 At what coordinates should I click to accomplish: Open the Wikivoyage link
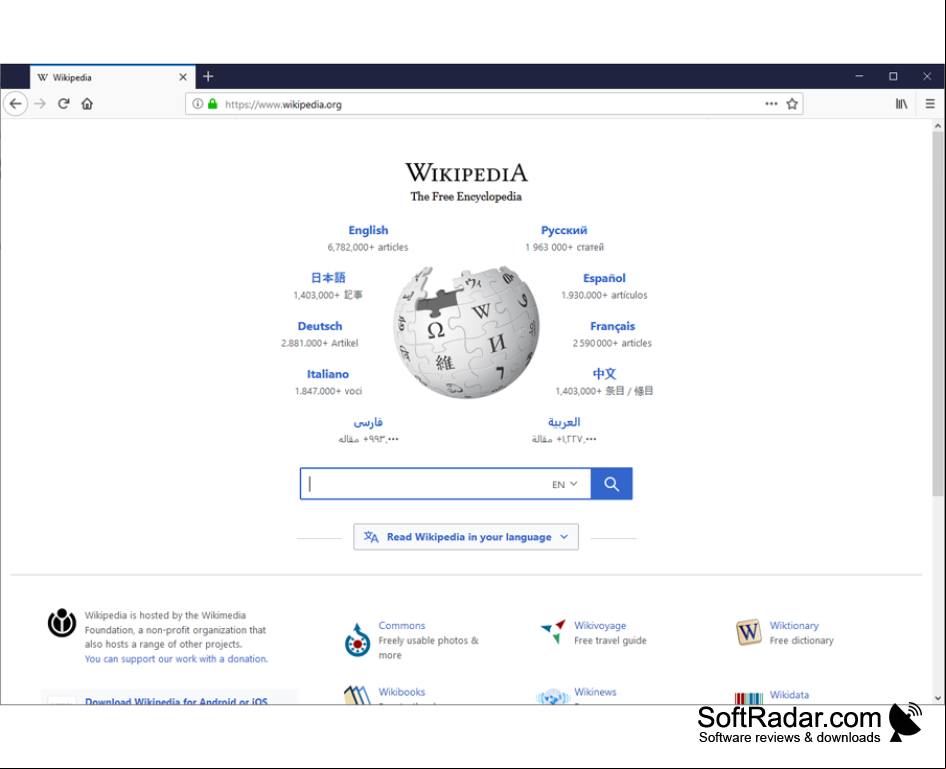(x=600, y=625)
